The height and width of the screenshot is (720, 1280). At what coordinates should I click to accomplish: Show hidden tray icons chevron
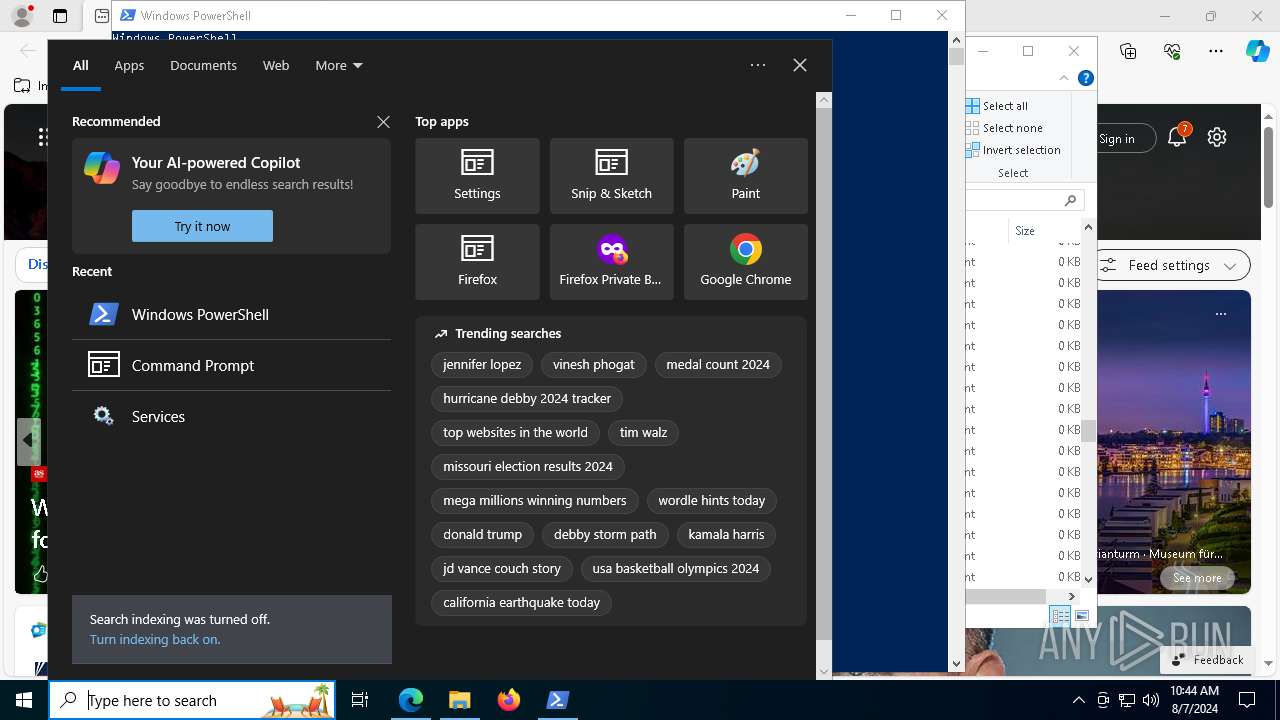pos(1078,700)
